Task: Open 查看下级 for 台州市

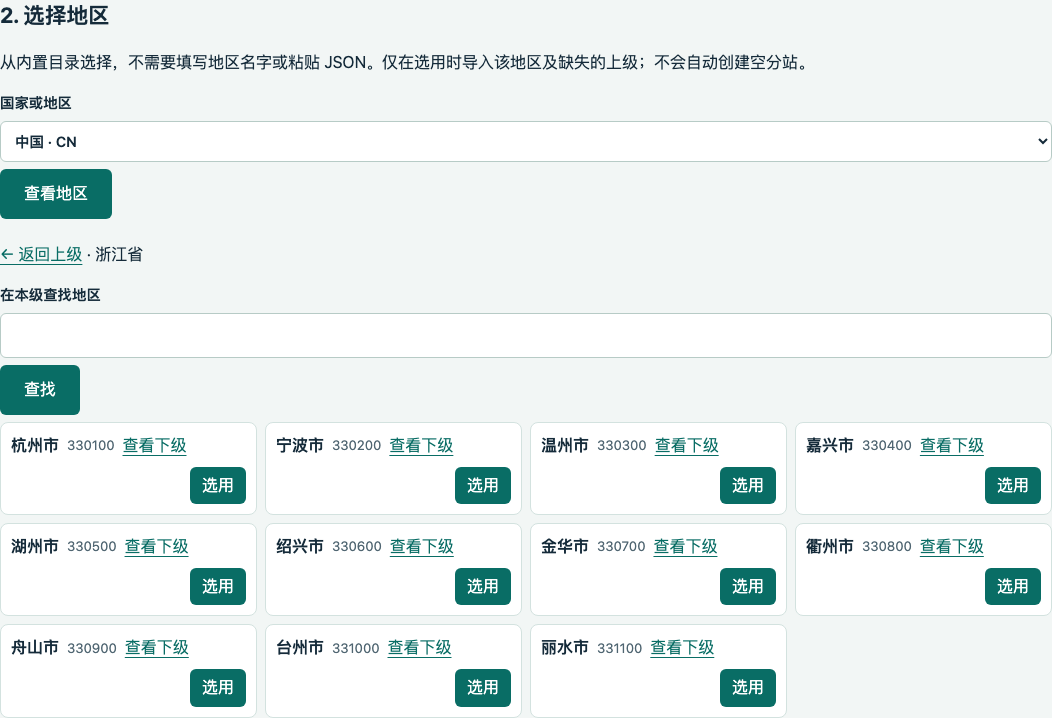Action: [419, 648]
